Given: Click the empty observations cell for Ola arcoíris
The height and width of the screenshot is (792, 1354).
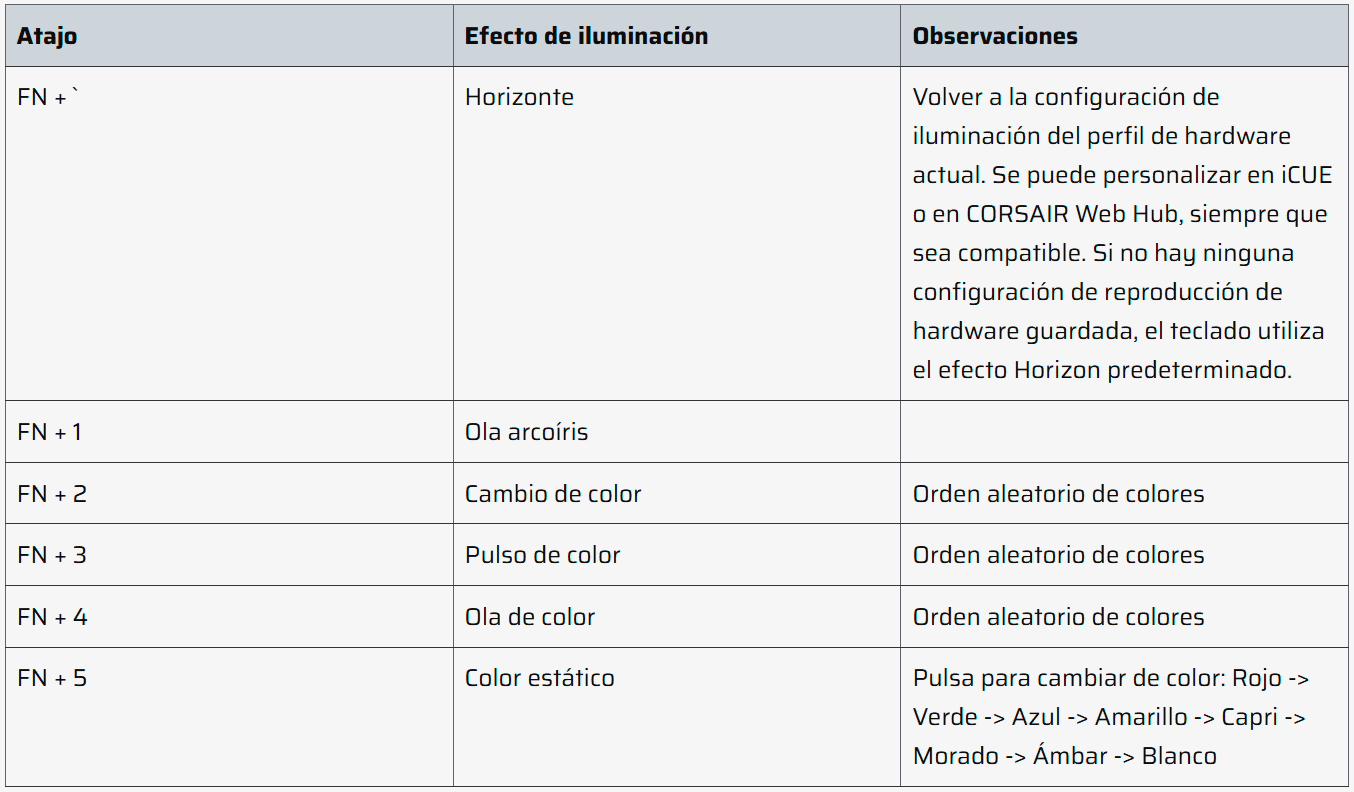Looking at the screenshot, I should pos(1124,432).
